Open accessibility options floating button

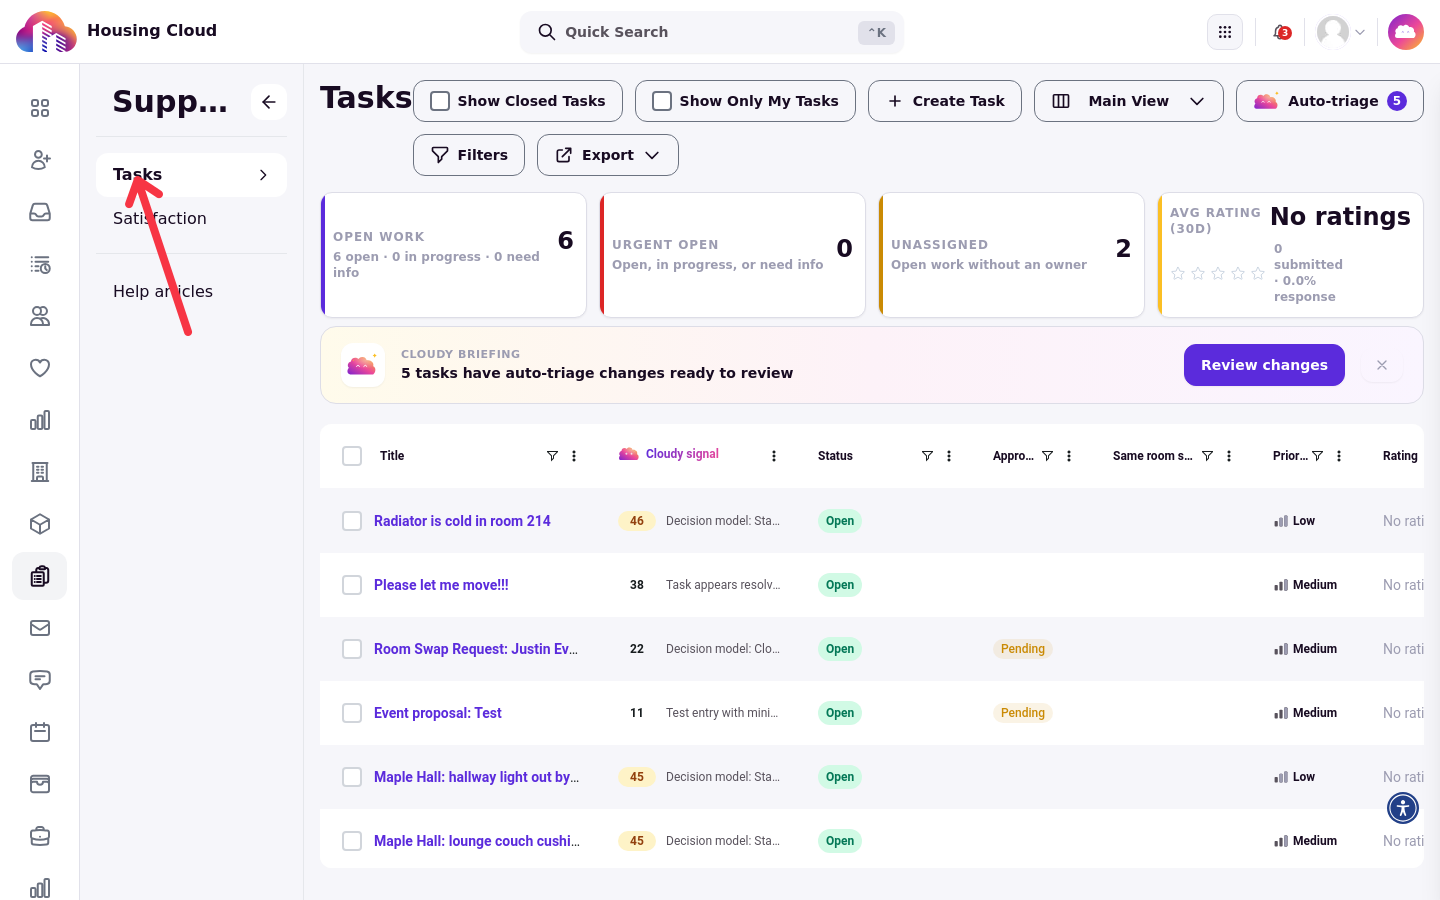(1403, 807)
